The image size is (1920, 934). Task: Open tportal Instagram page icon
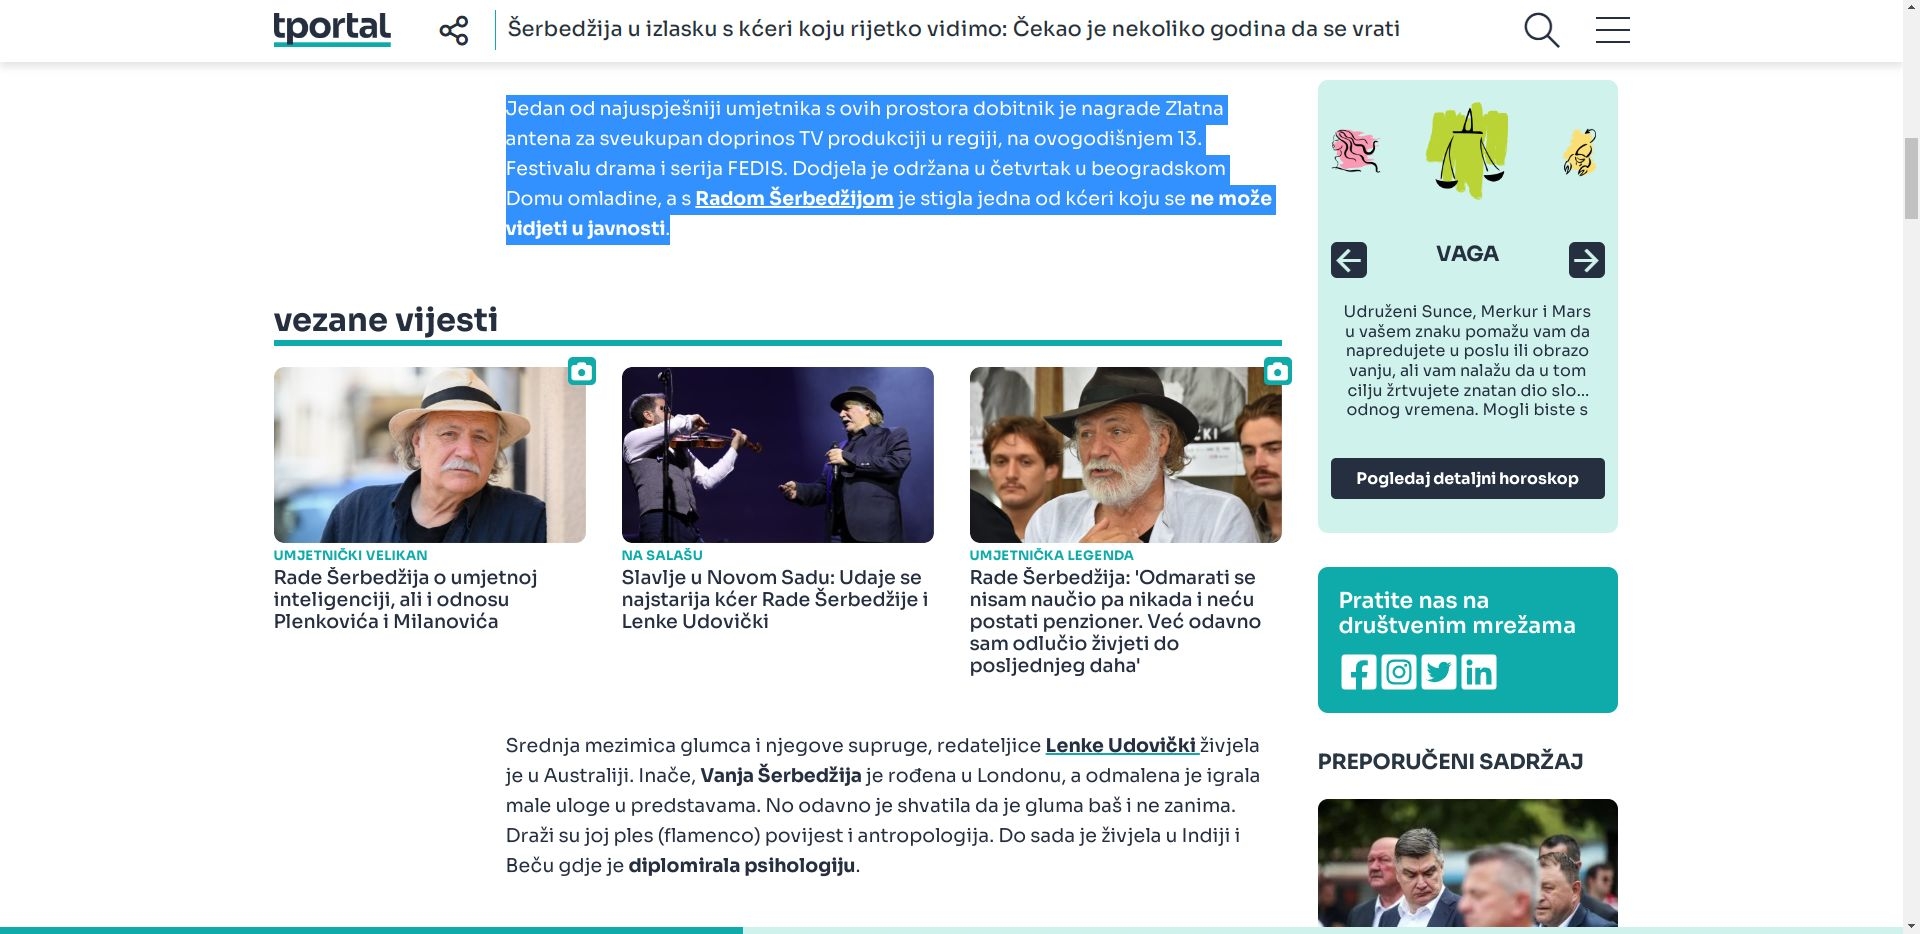pos(1398,672)
